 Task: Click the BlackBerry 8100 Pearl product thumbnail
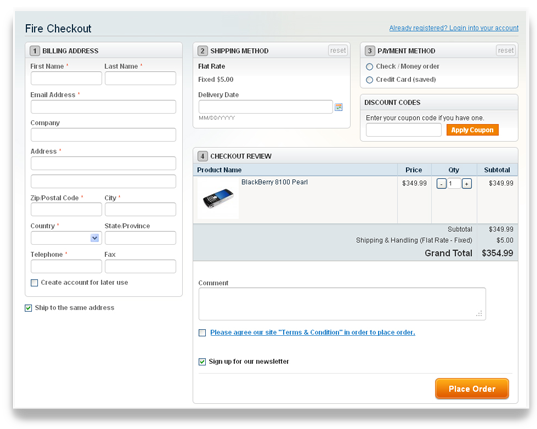coord(218,199)
